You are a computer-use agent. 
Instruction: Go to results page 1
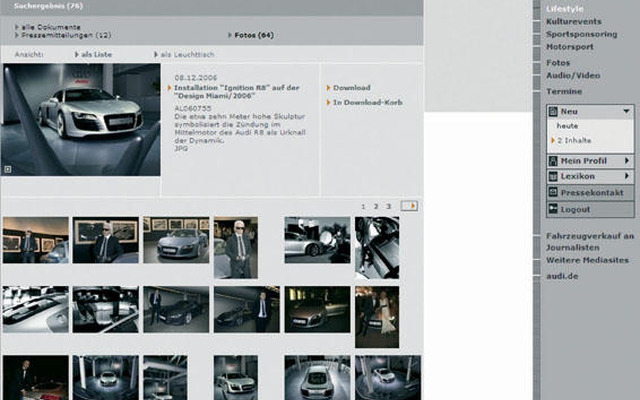[x=363, y=207]
